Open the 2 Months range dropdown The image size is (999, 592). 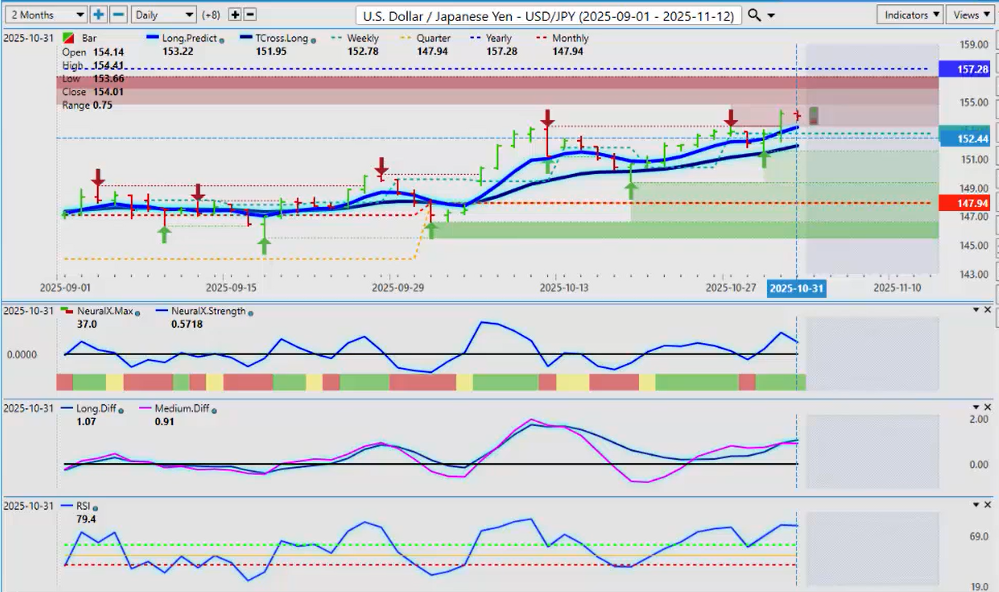(44, 15)
